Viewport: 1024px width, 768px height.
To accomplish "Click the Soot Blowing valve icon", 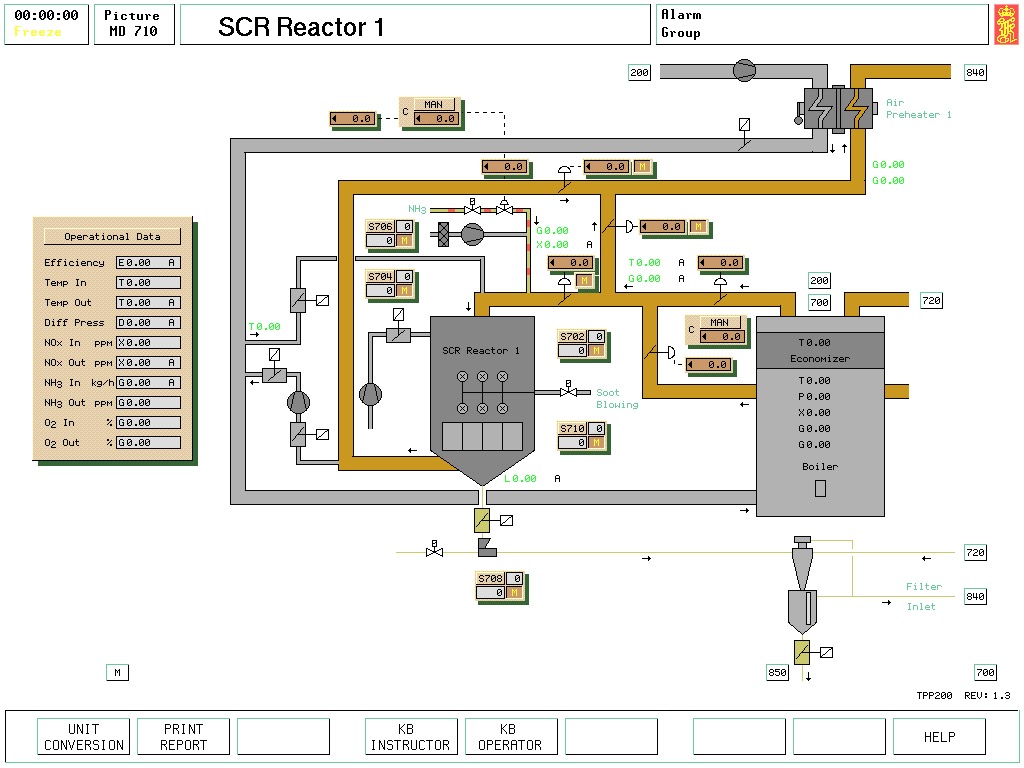I will tap(568, 390).
